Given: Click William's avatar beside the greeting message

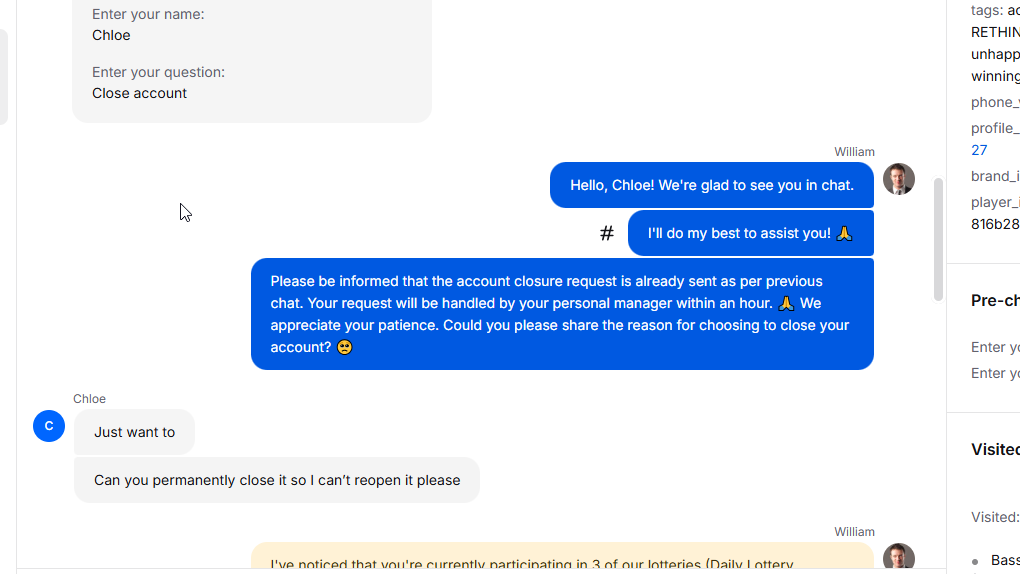Looking at the screenshot, I should 898,179.
